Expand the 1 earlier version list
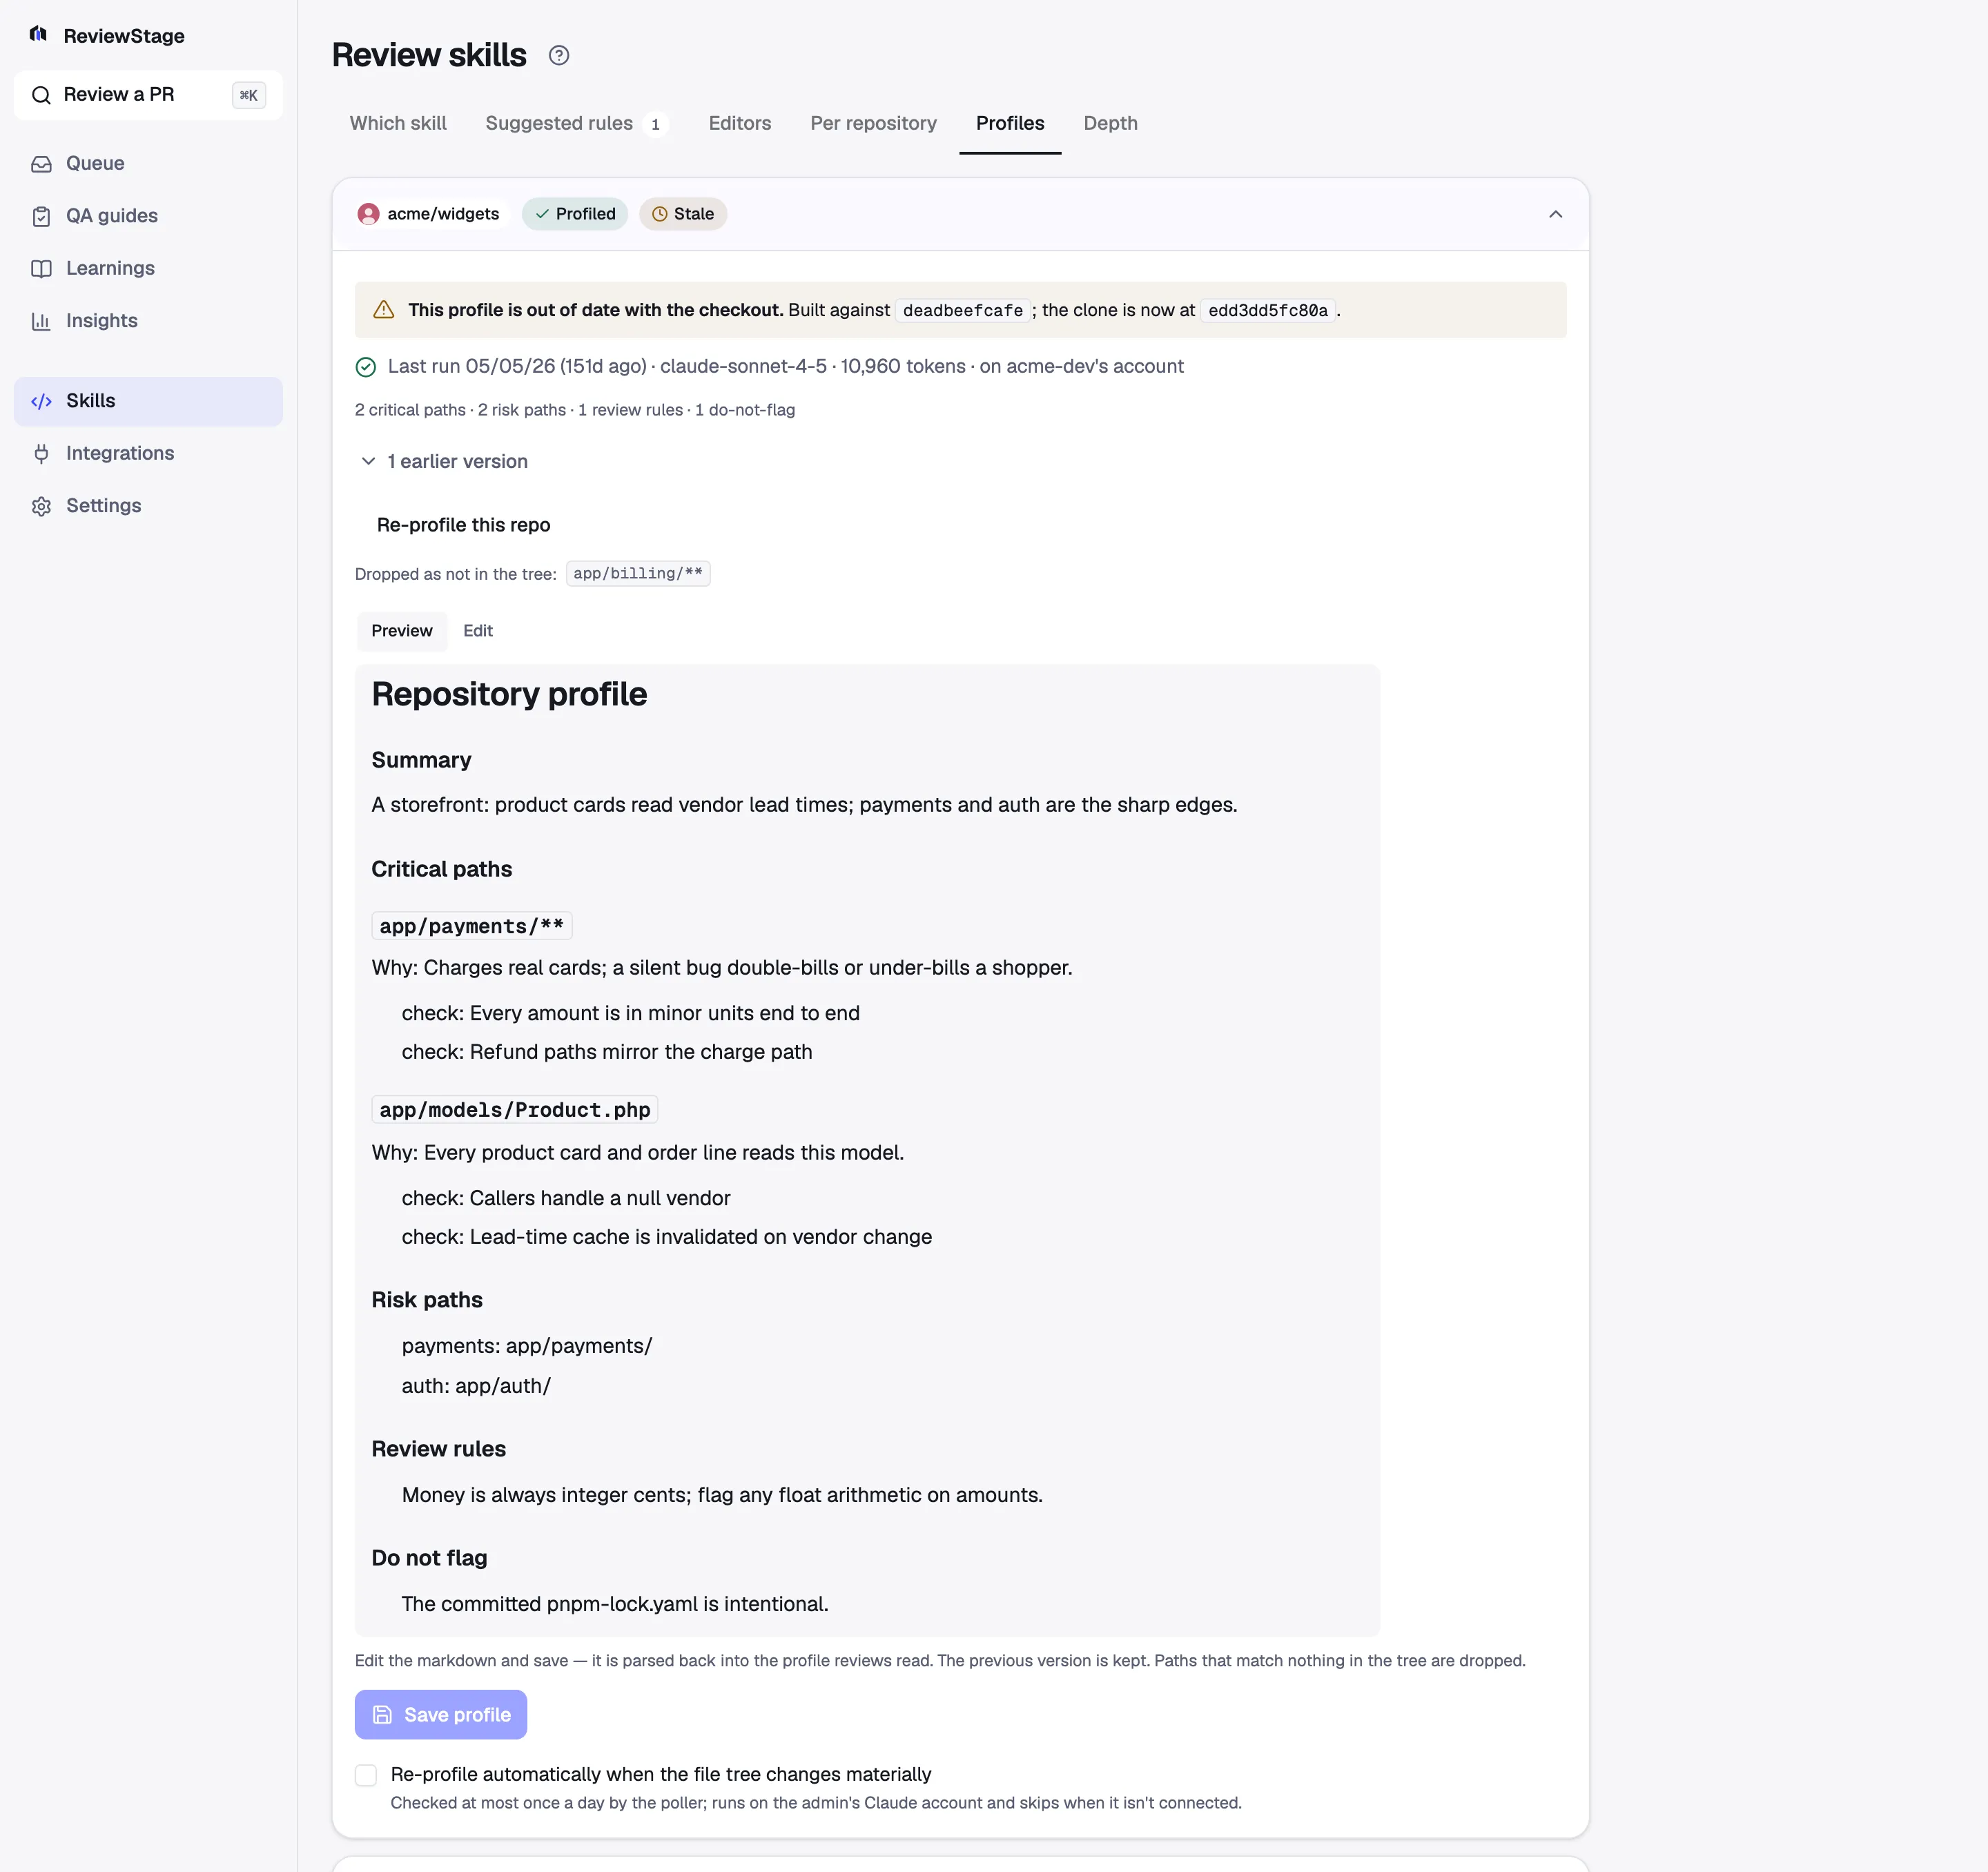Screen dimensions: 1988x1872 pyautogui.click(x=443, y=461)
